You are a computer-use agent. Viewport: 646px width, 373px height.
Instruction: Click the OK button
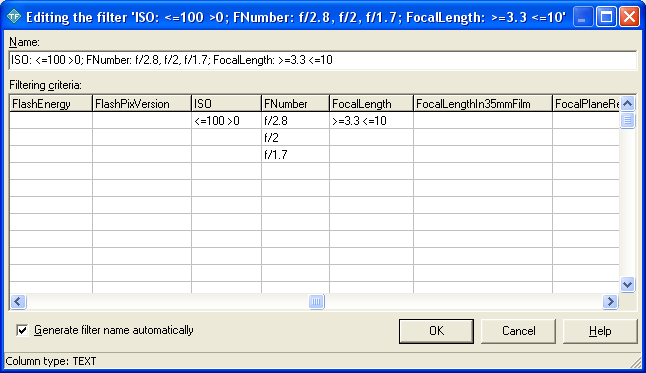coord(436,331)
